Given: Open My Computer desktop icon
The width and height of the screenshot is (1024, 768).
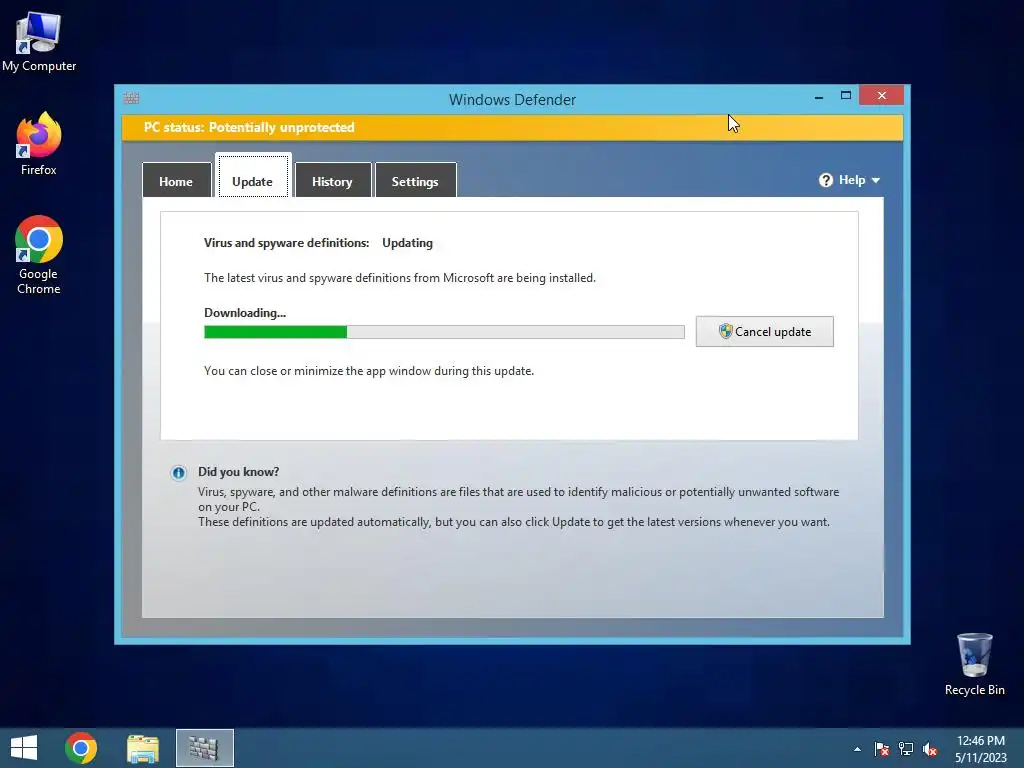Looking at the screenshot, I should (x=39, y=42).
